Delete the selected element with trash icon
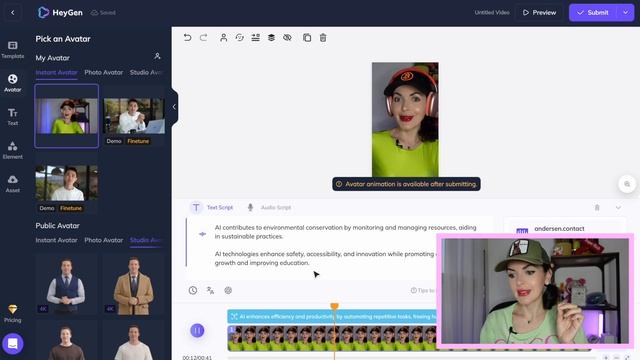The width and height of the screenshot is (640, 360). point(323,38)
